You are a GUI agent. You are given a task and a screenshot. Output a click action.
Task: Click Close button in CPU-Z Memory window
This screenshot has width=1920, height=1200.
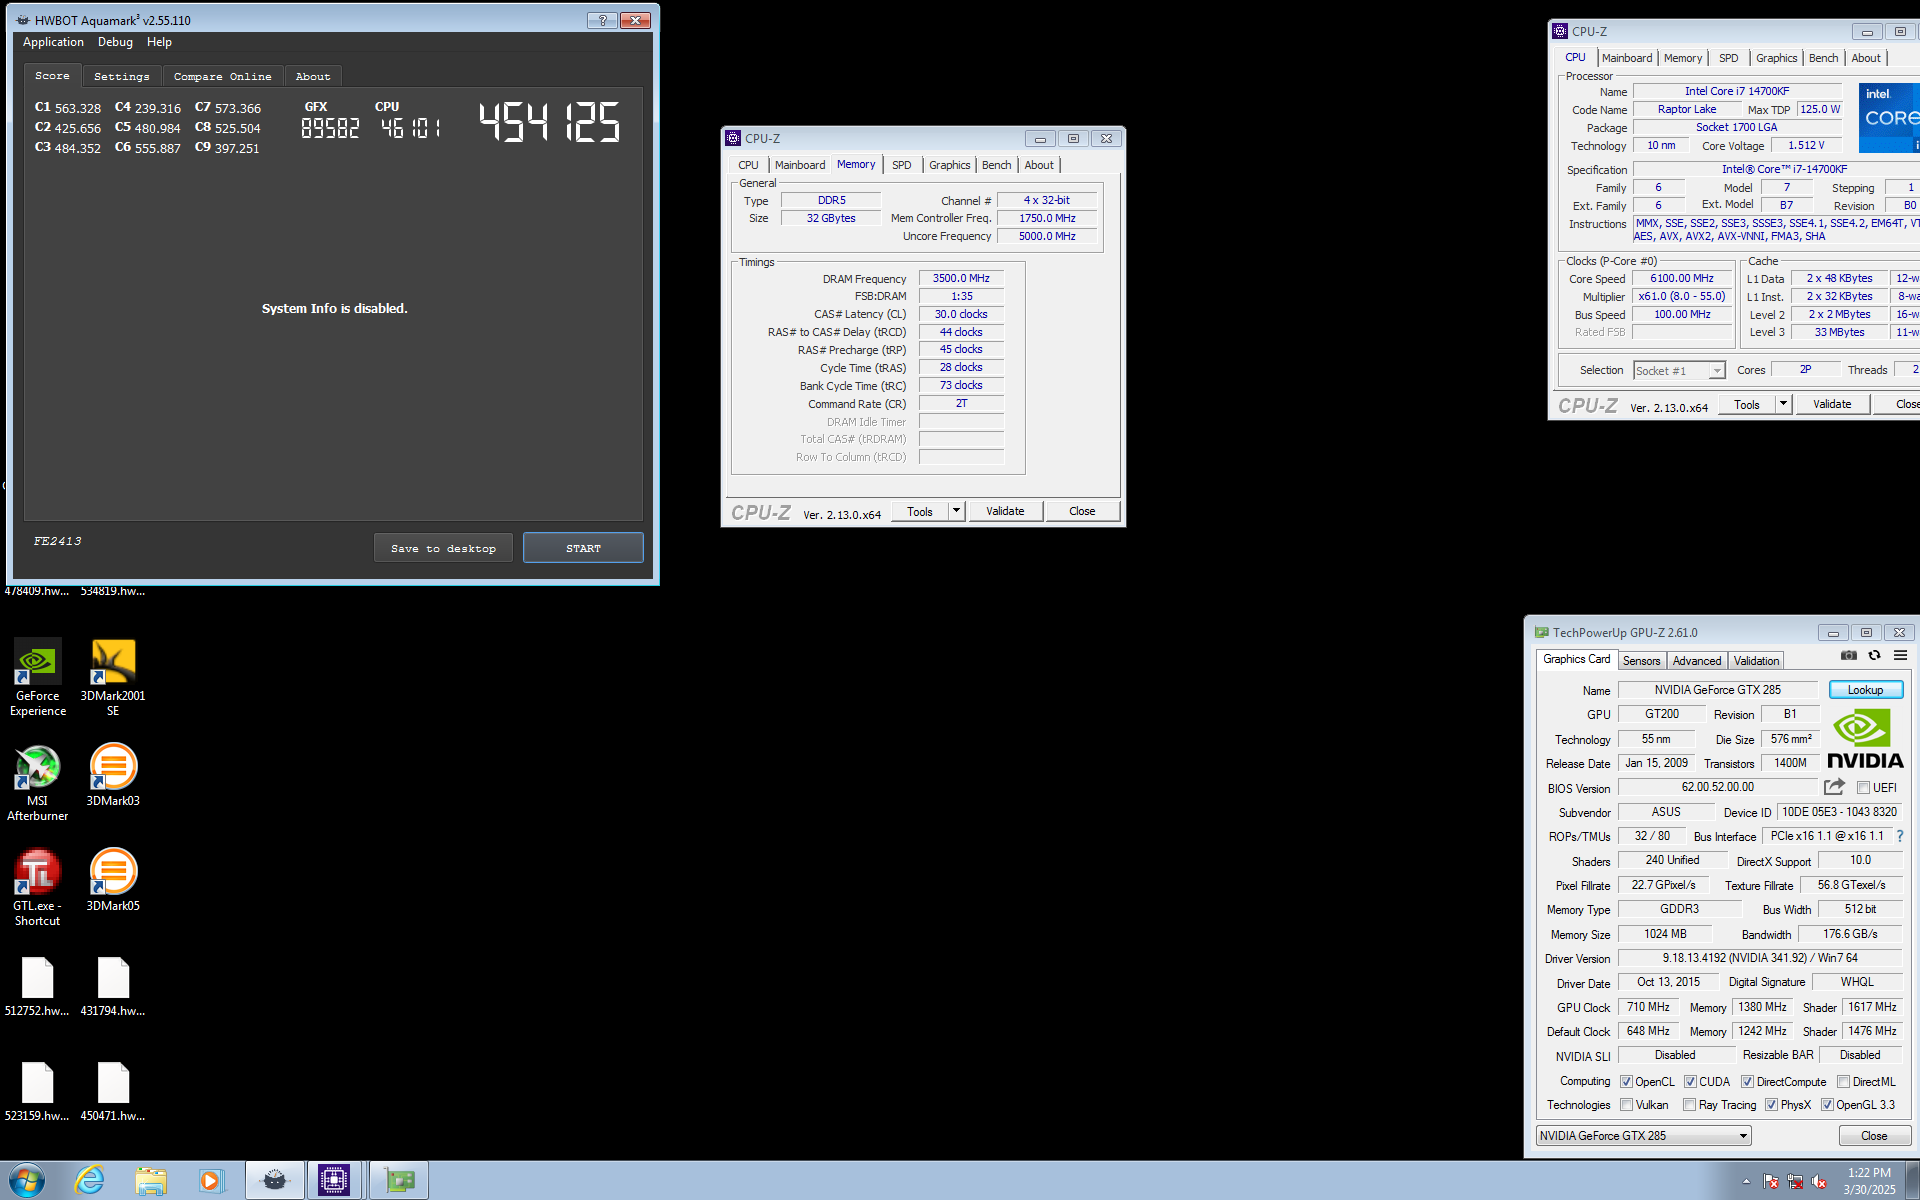point(1082,511)
